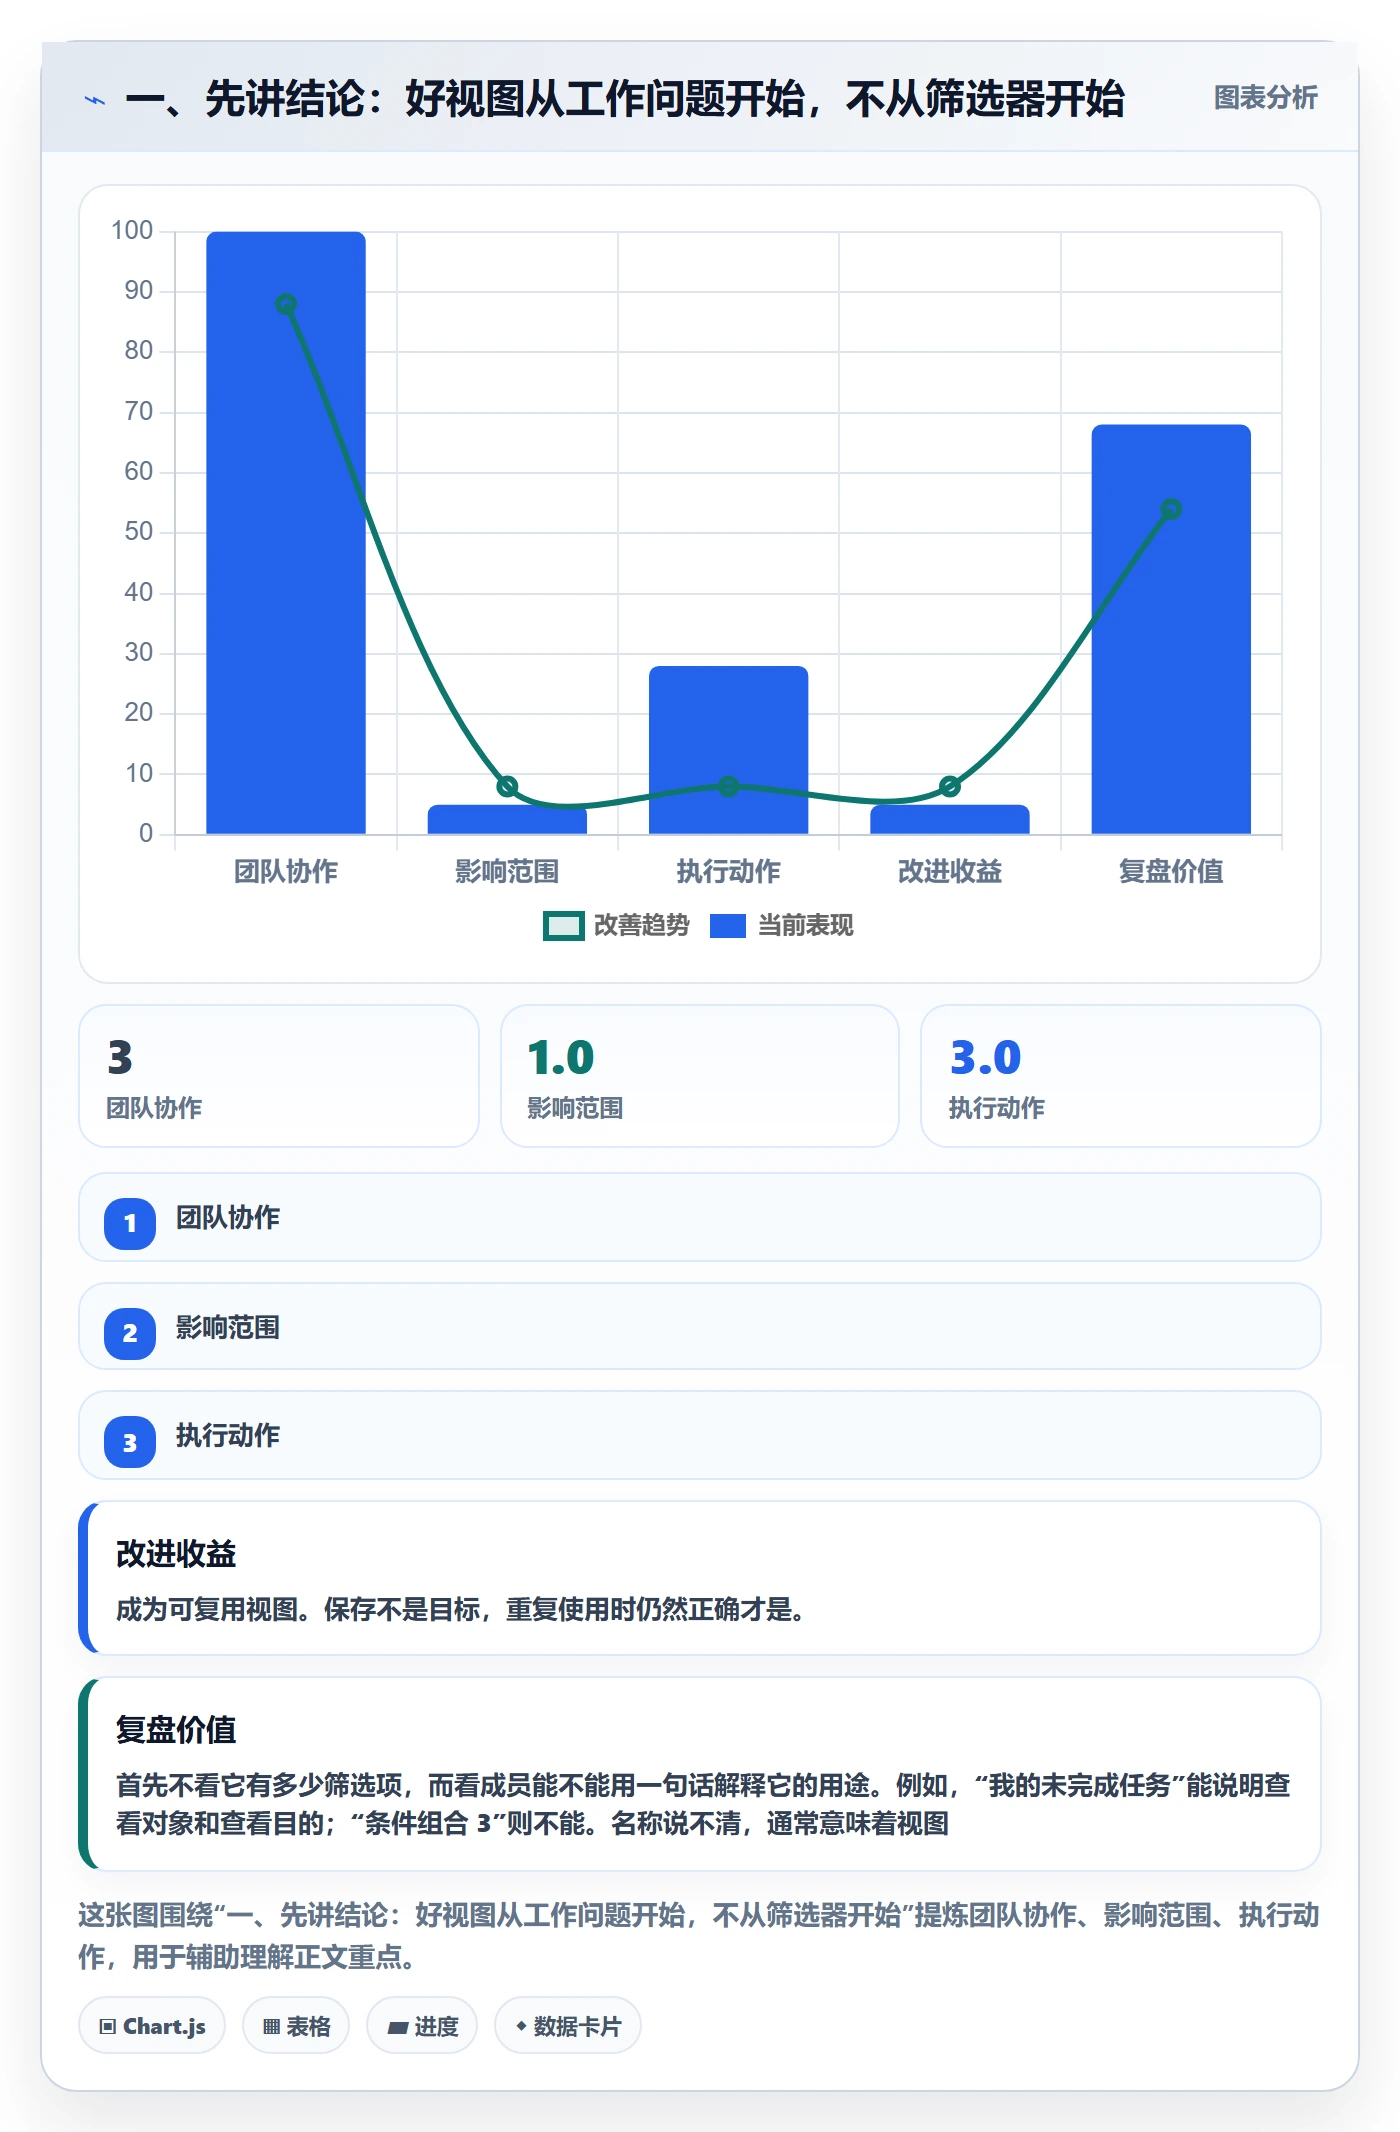Select list row 2 影响范围
Viewport: 1400px width, 2132px height.
700,1327
